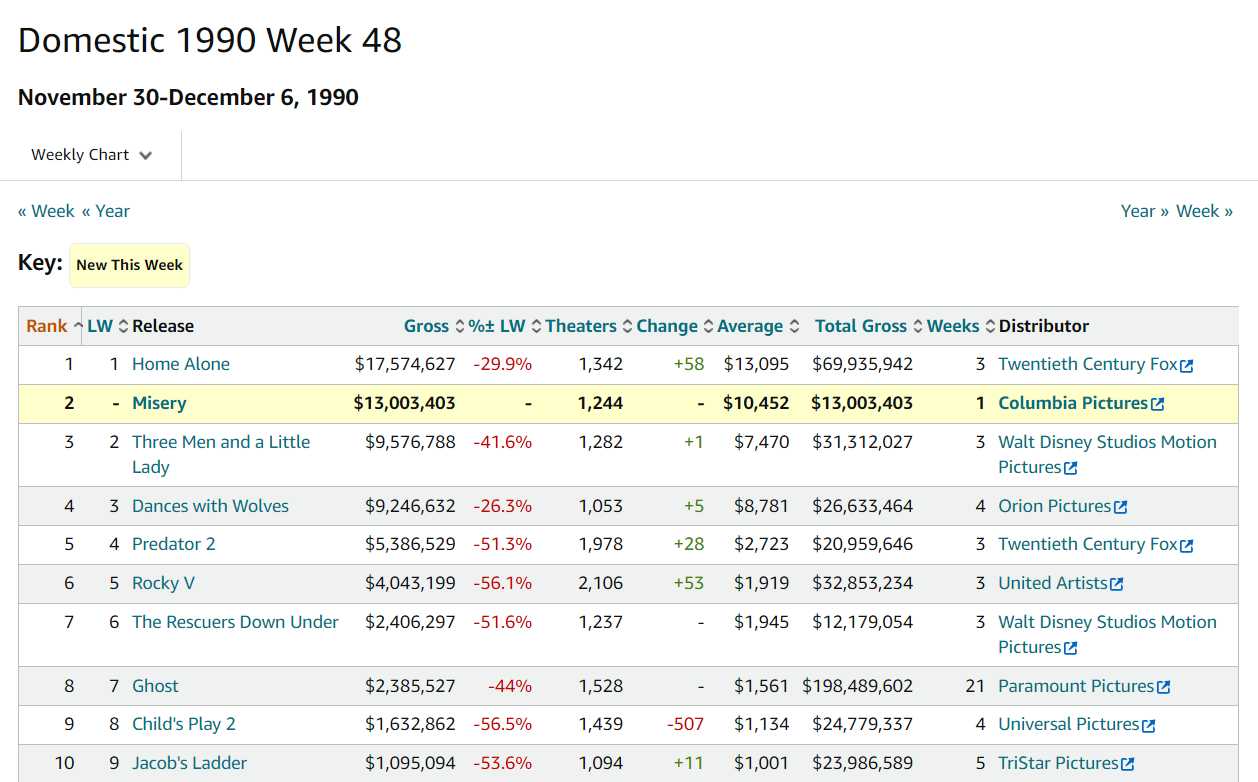Screen dimensions: 1258x782
Task: Open Paramount Pictures distributor link
Action: [x=1076, y=686]
